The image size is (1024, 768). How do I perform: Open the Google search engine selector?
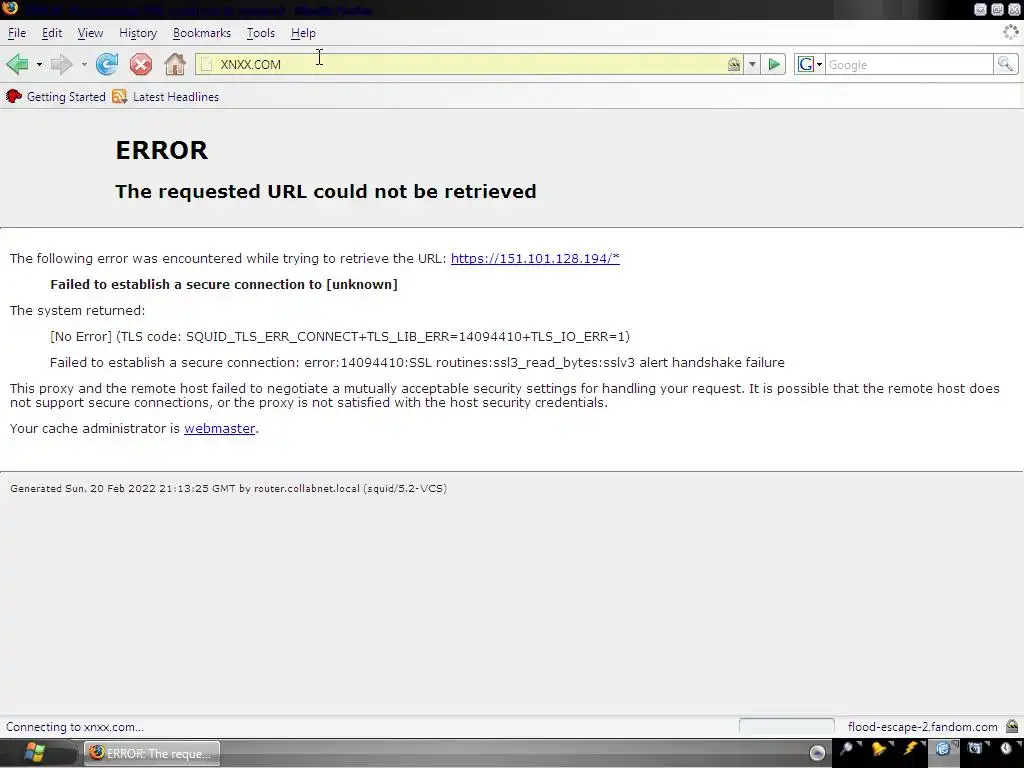click(x=810, y=64)
